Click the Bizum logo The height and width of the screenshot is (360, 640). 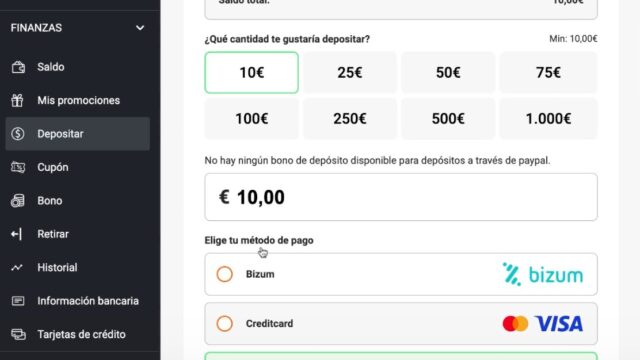[x=543, y=274]
